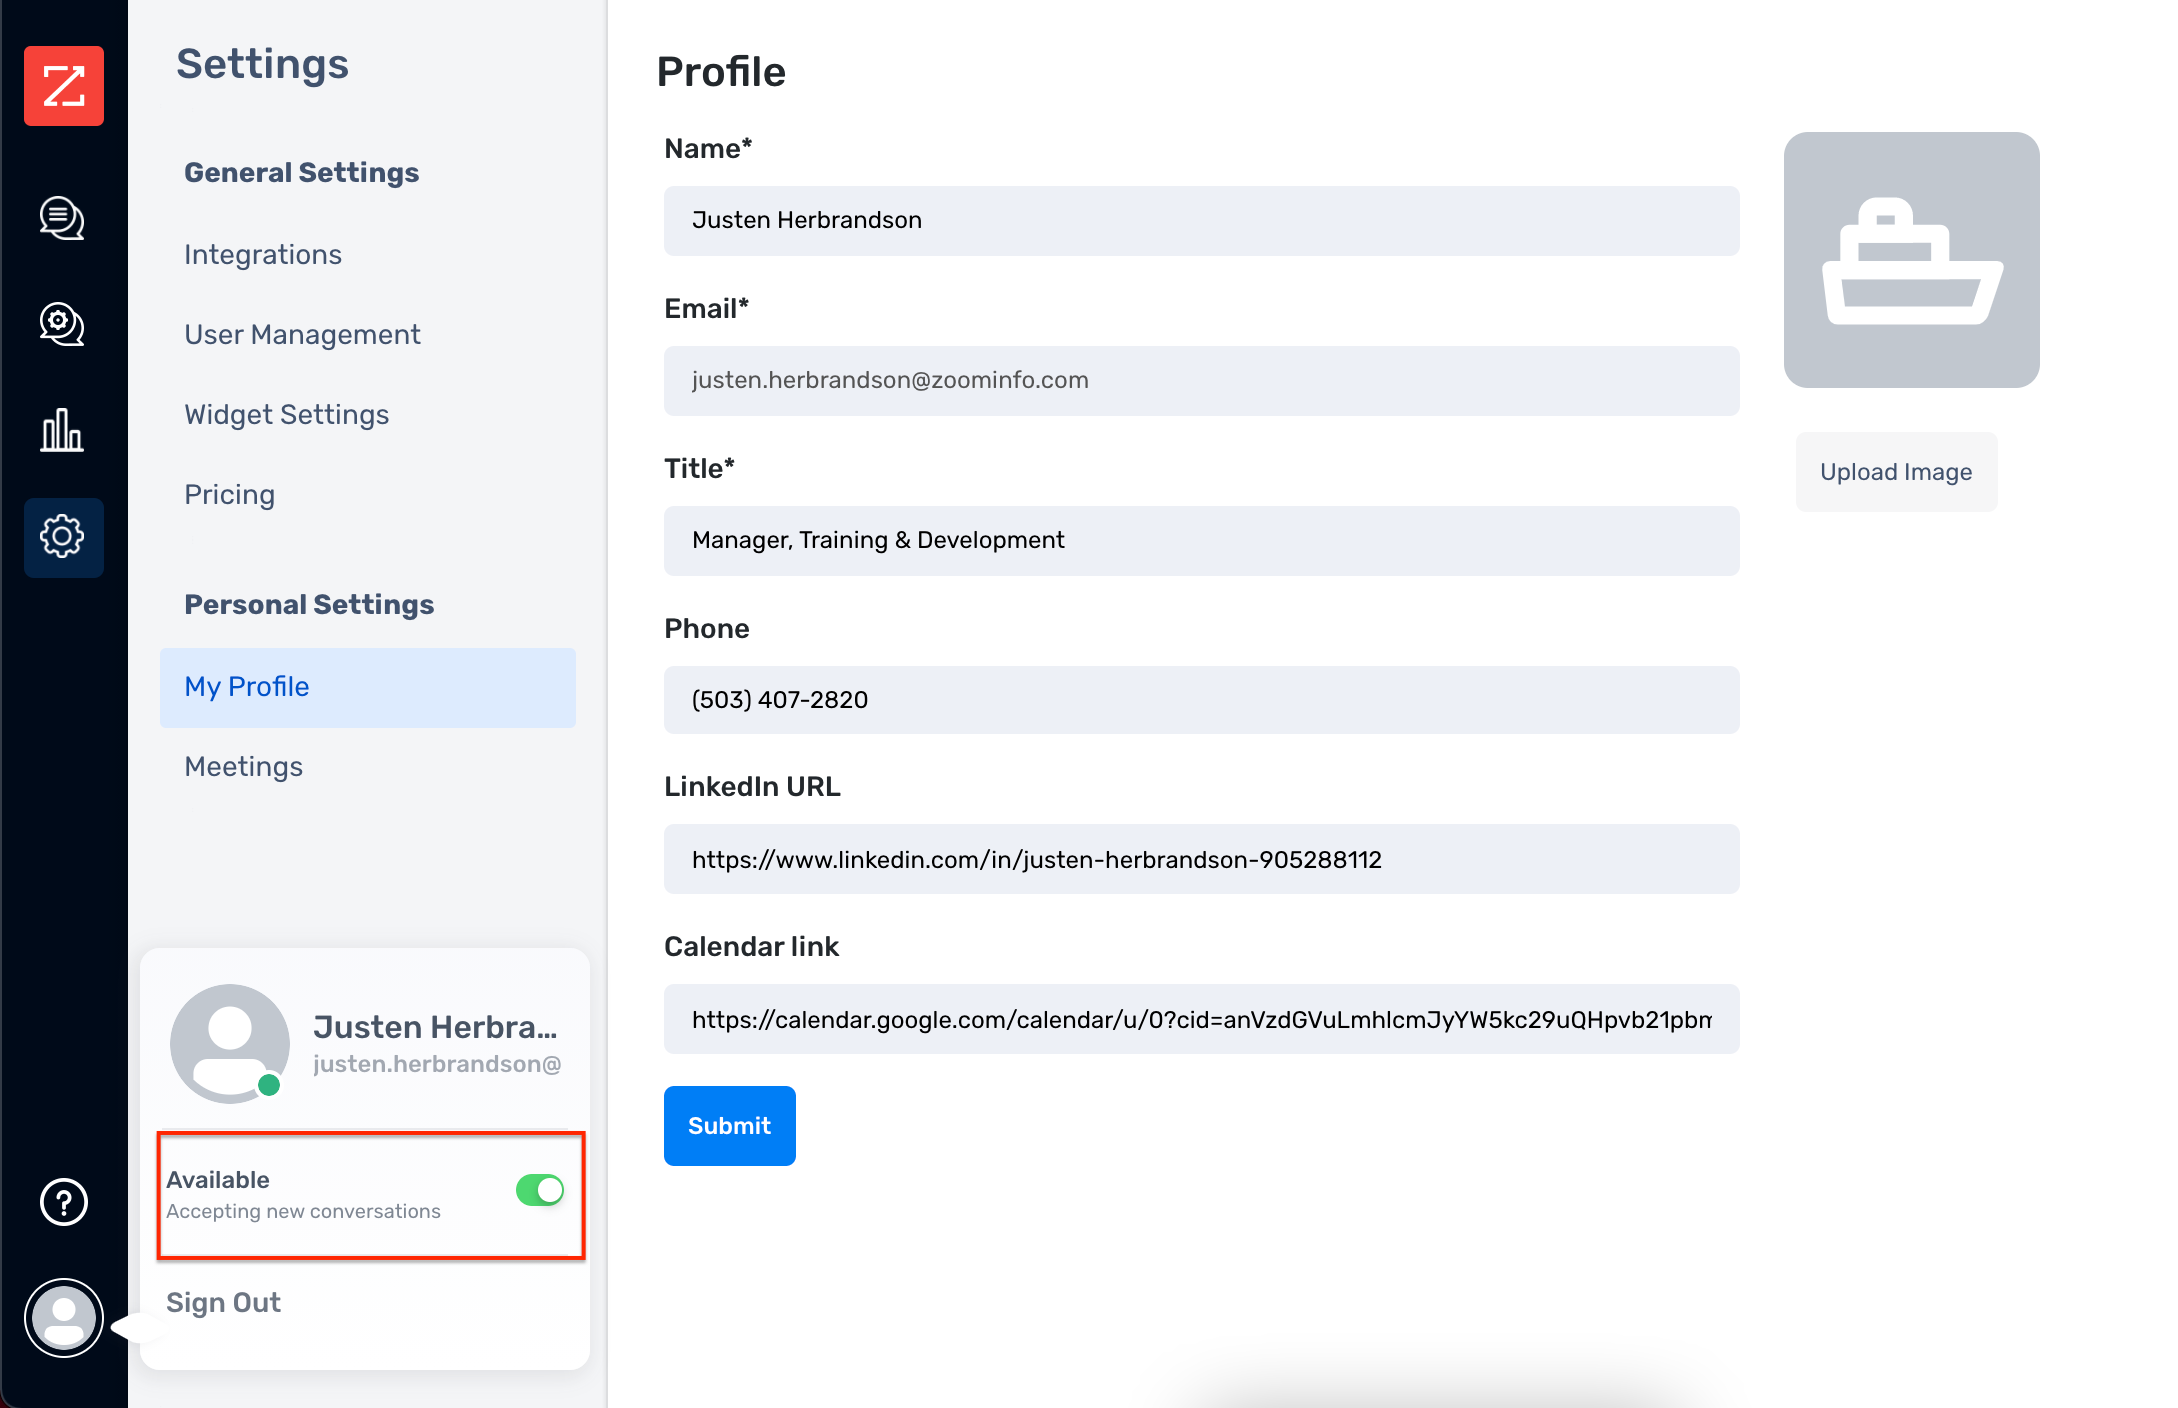Toggle the Available status switch off
The height and width of the screenshot is (1408, 2178).
540,1190
